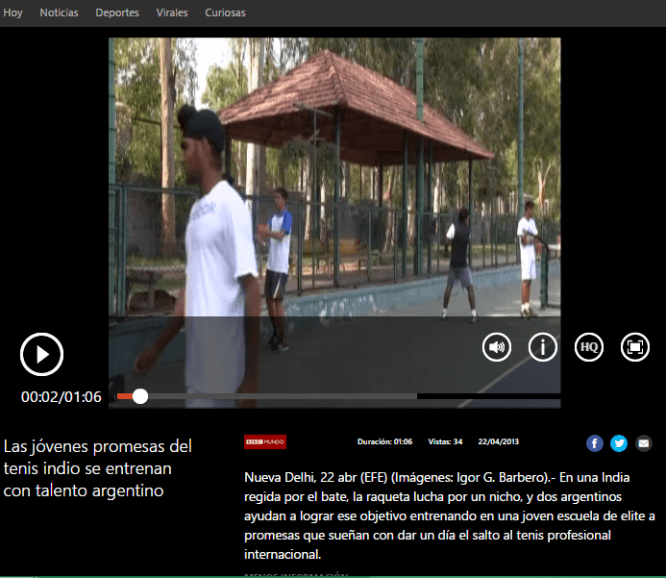Viewport: 666px width, 578px height.
Task: Open the Hoy menu item
Action: coord(13,13)
